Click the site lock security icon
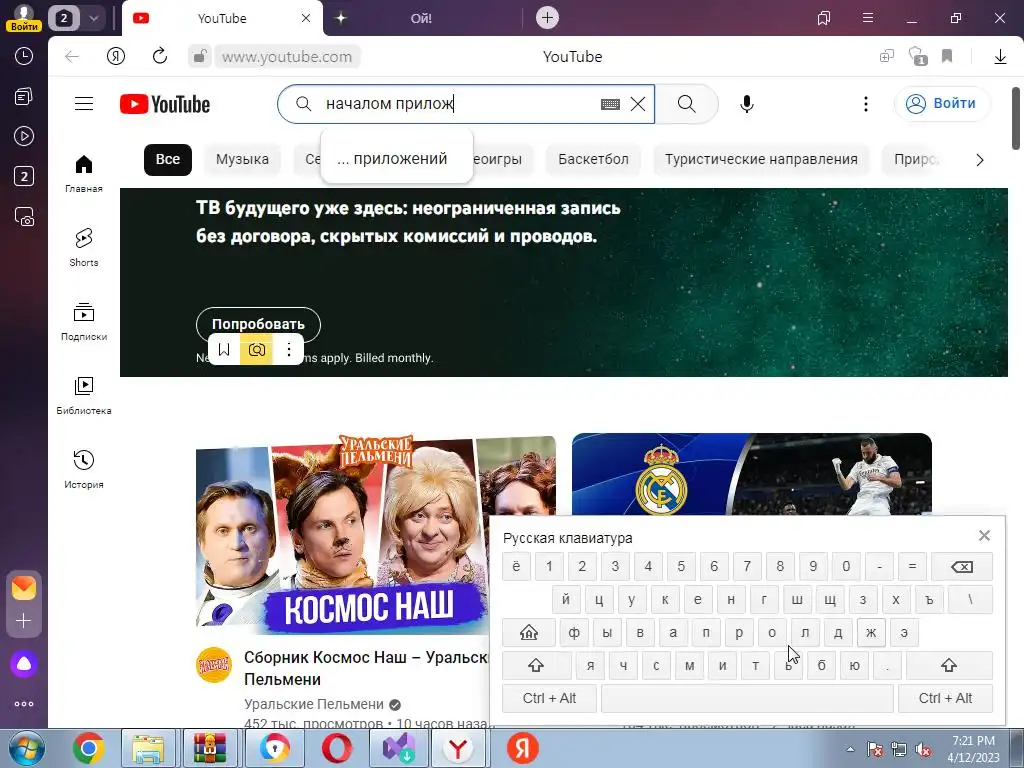The height and width of the screenshot is (768, 1024). (x=200, y=56)
